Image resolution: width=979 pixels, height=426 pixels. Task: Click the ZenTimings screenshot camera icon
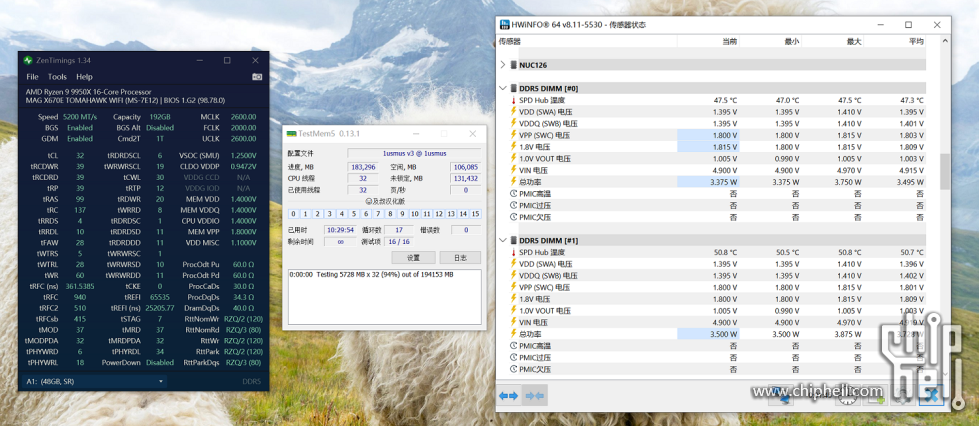coord(257,77)
